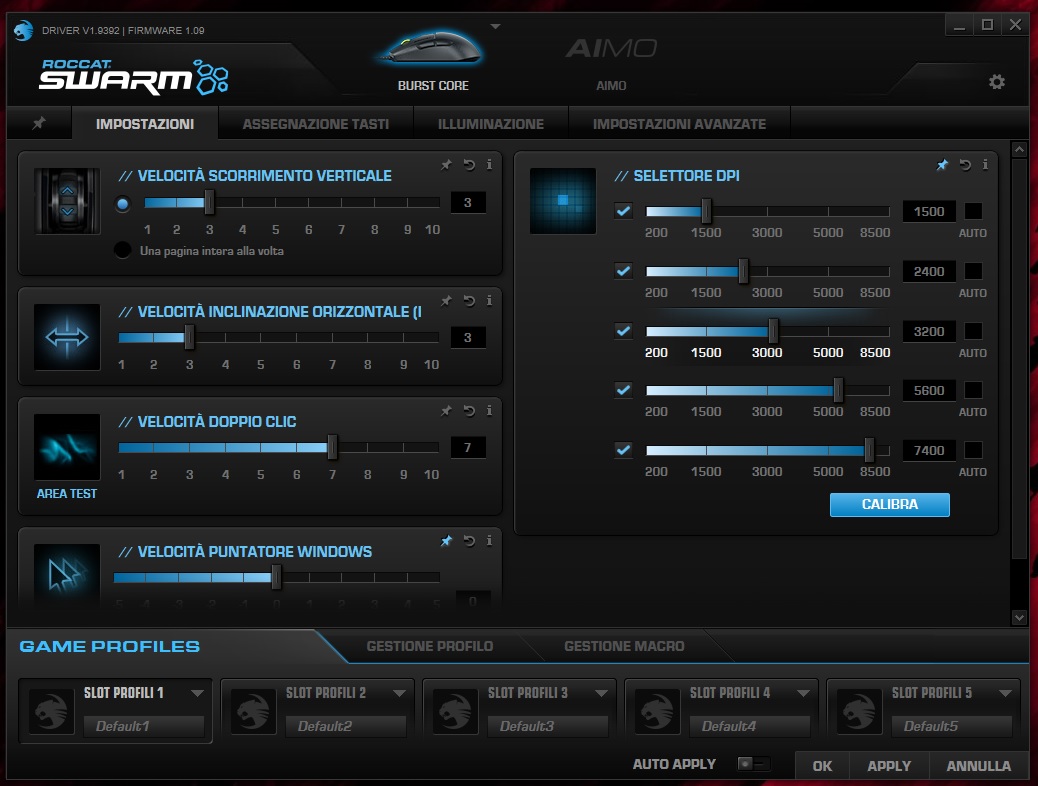Click the Calibra button

pyautogui.click(x=890, y=505)
